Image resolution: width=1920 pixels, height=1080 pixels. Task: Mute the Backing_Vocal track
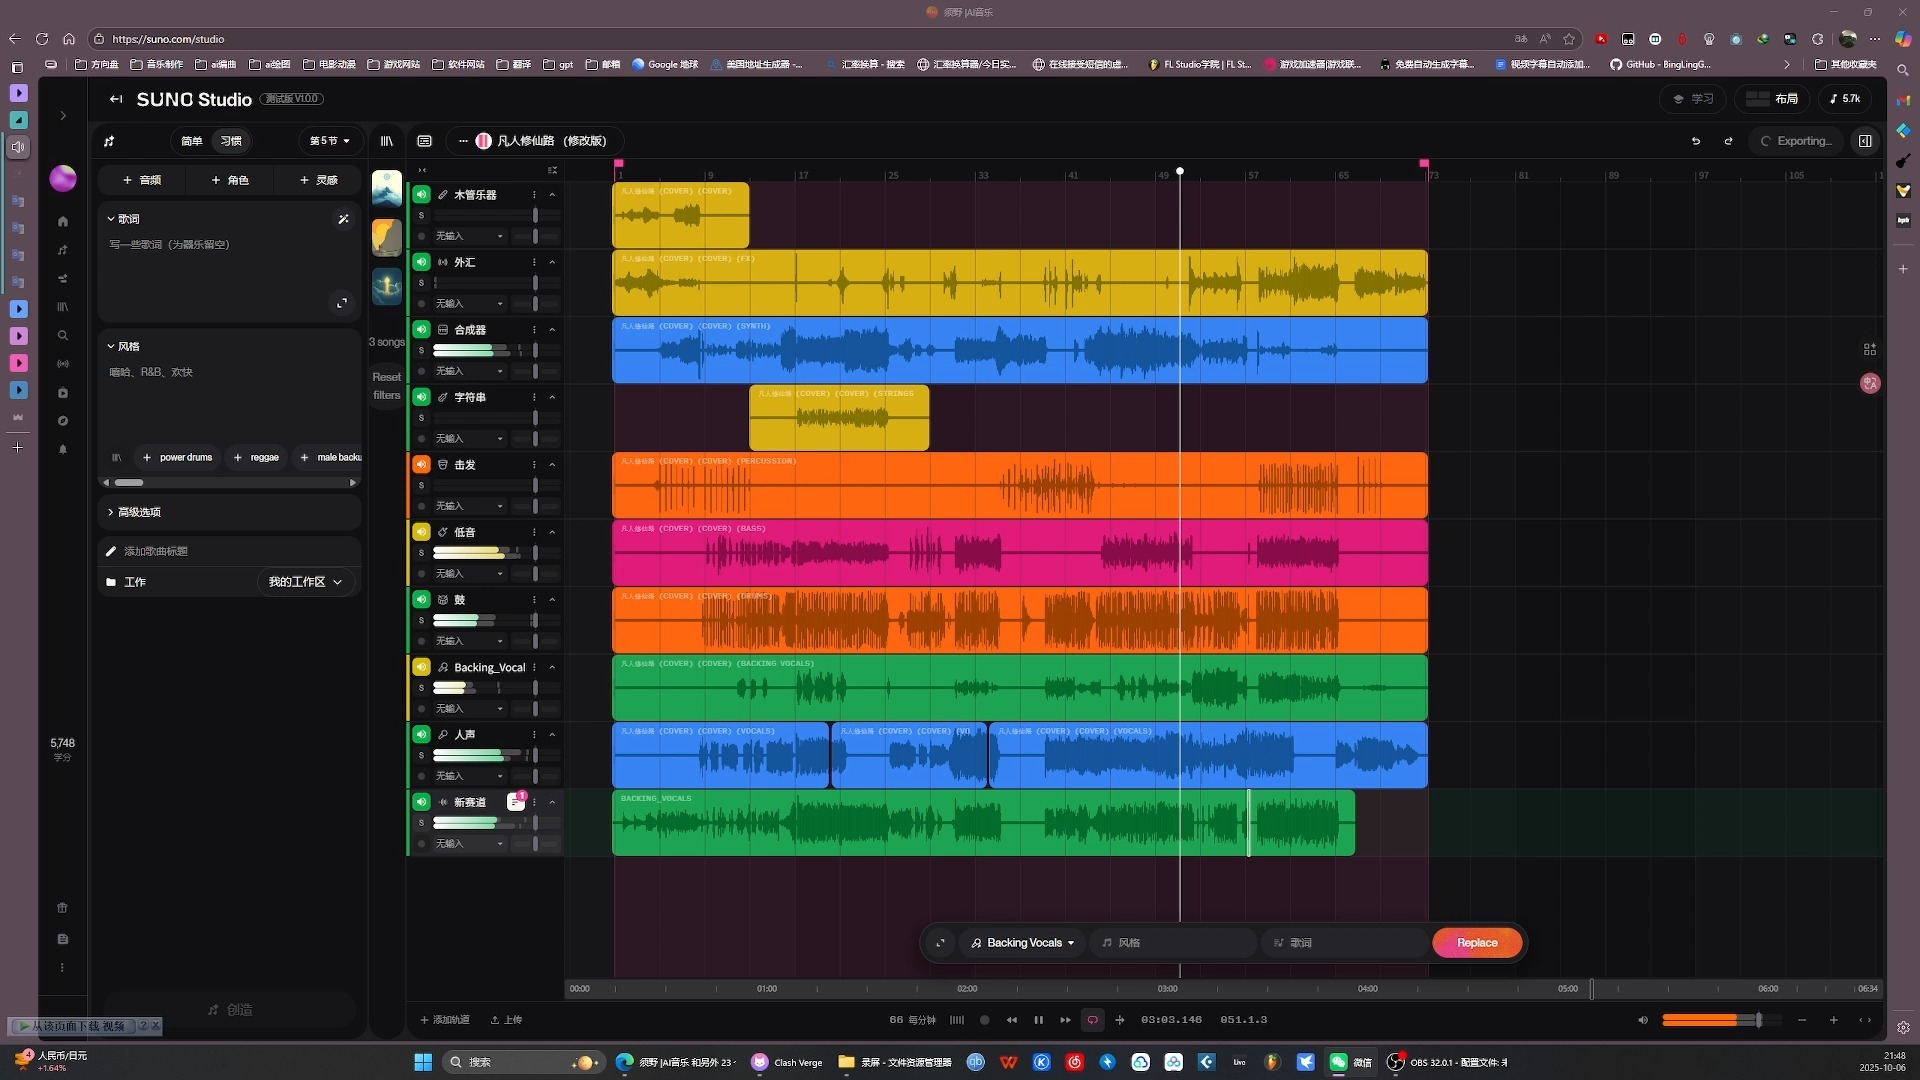[422, 667]
